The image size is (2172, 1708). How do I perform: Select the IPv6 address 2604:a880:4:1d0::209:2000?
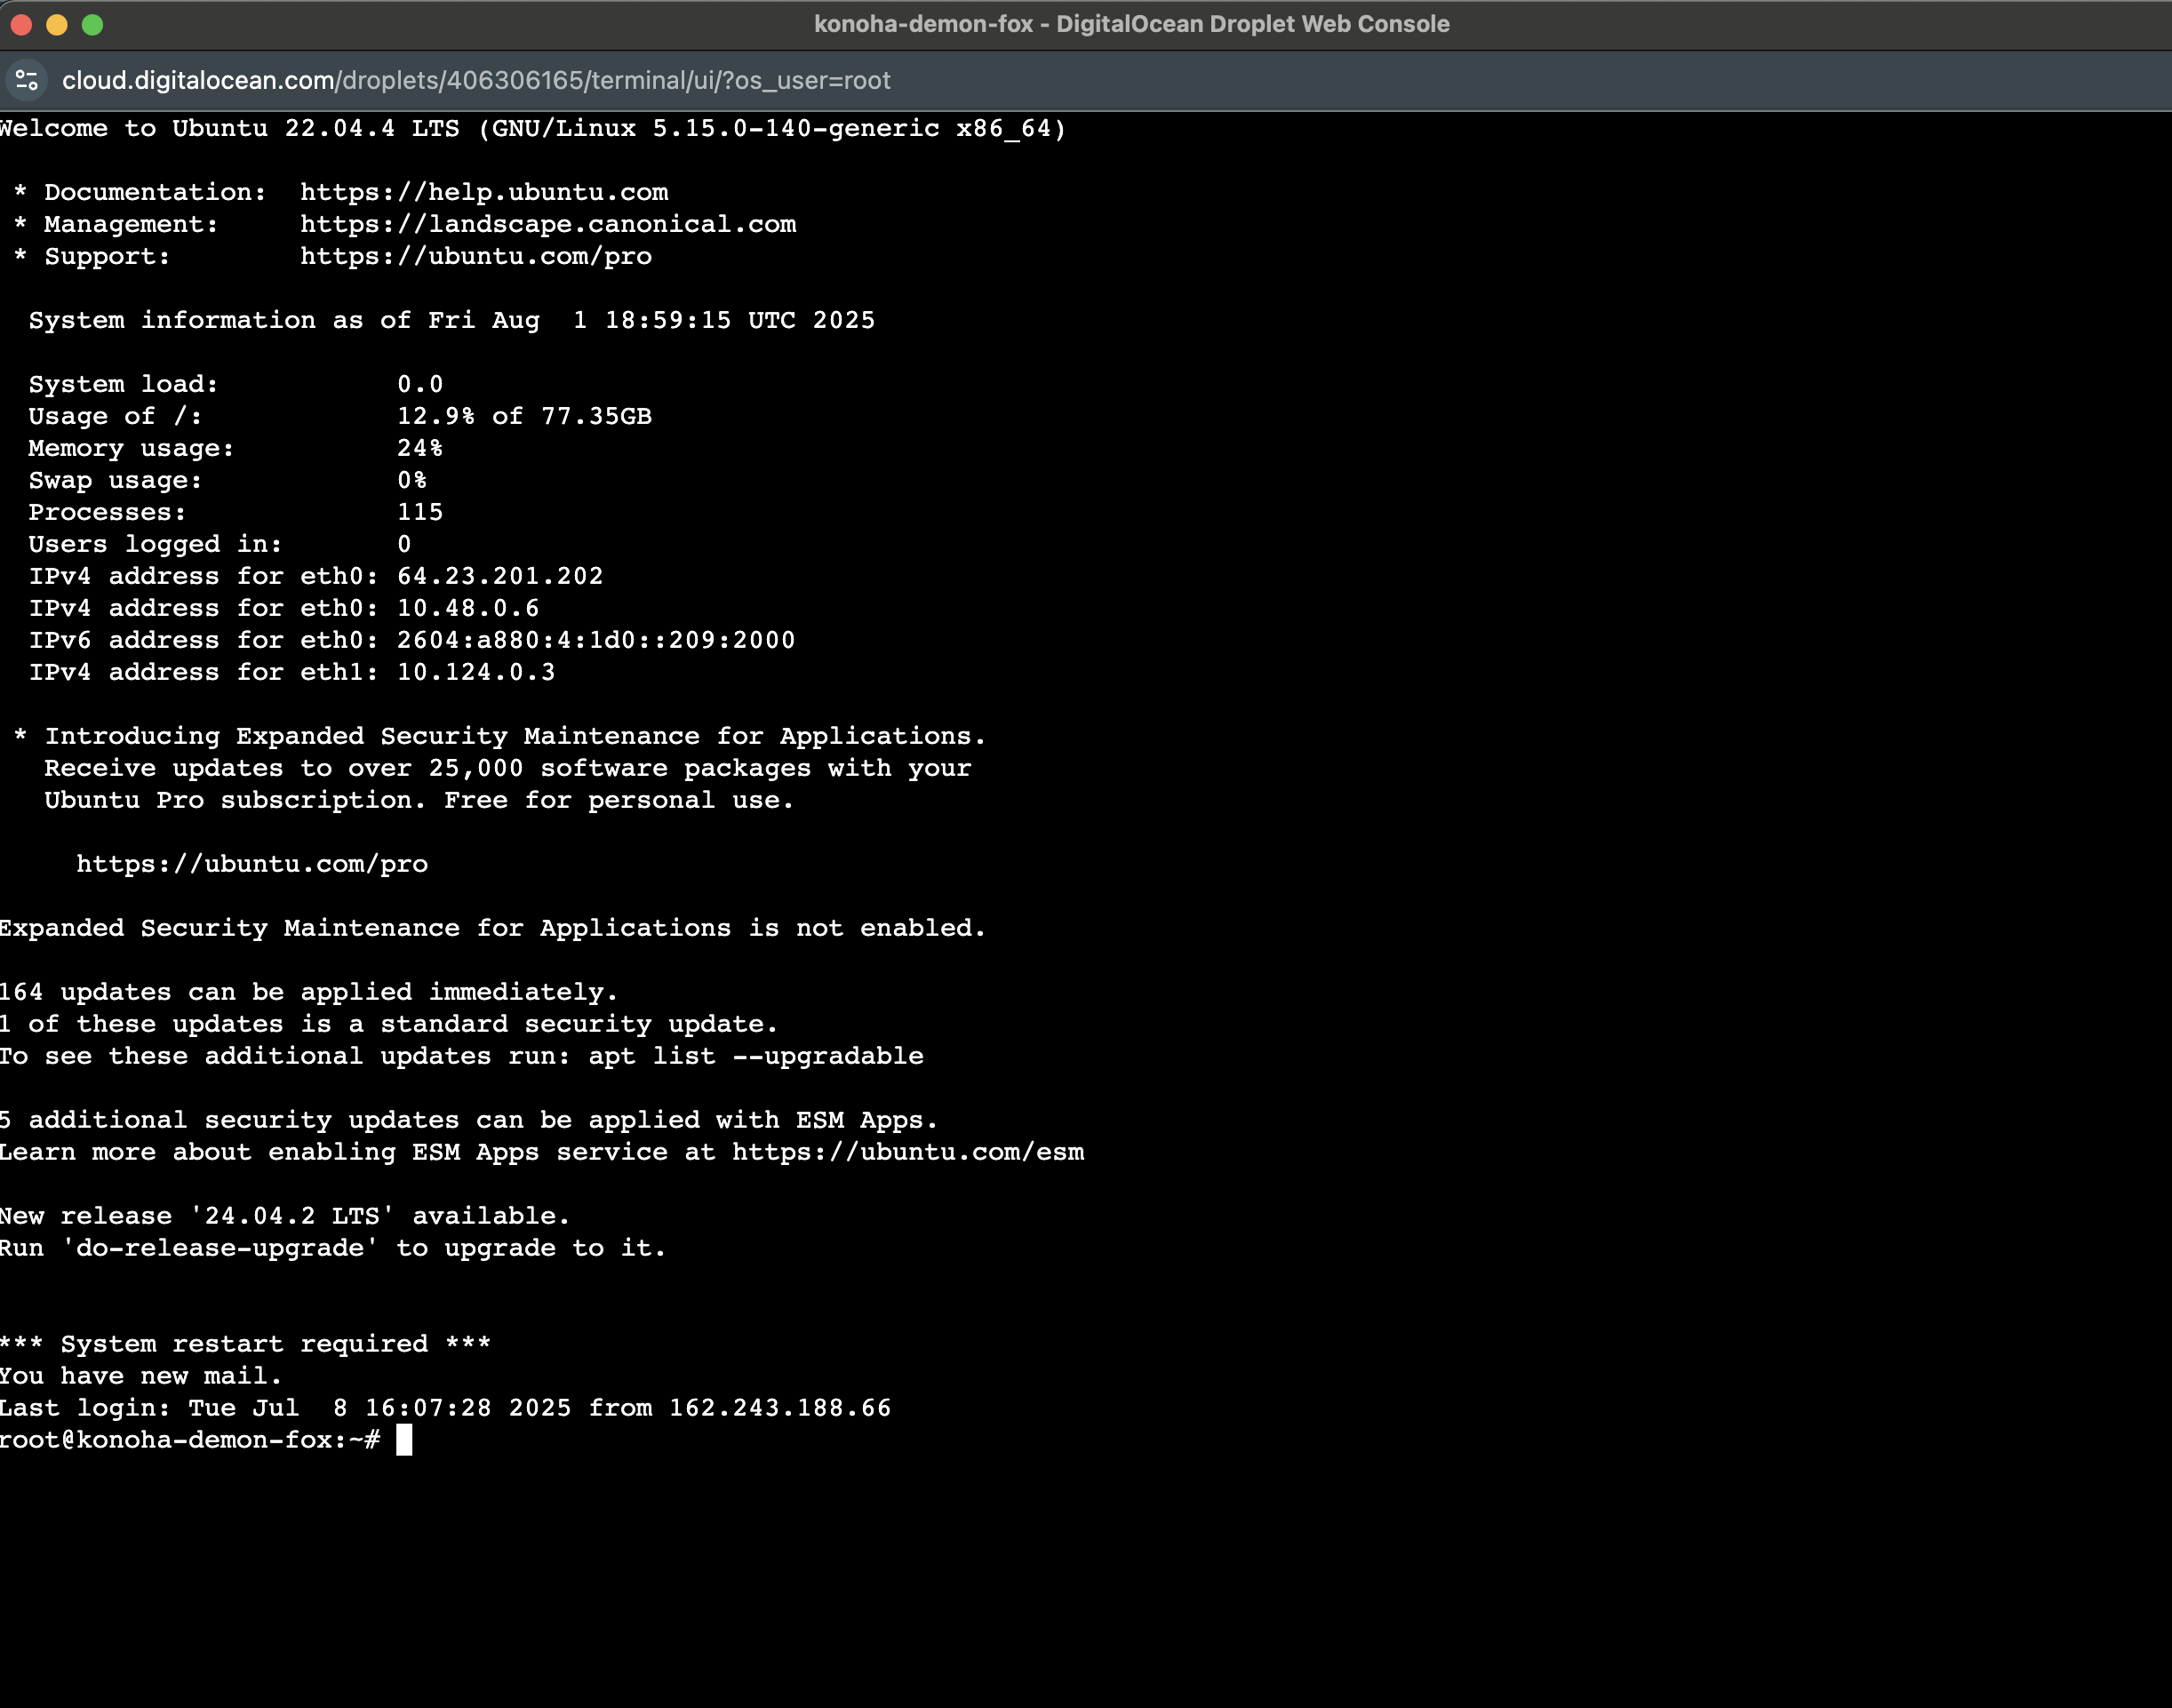pos(596,640)
